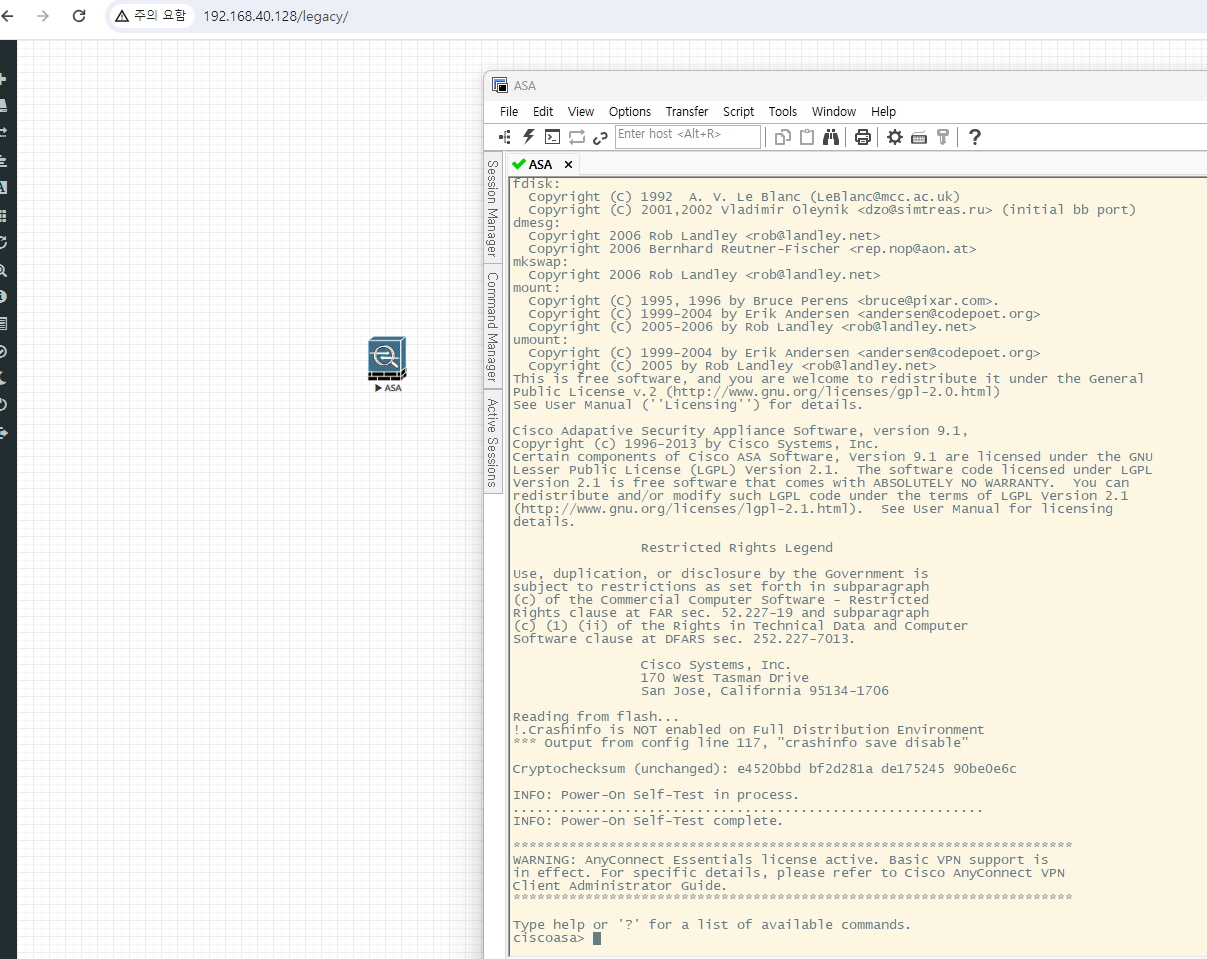Click the 'Cryptochecksum (unchanged)' line

pyautogui.click(x=765, y=769)
